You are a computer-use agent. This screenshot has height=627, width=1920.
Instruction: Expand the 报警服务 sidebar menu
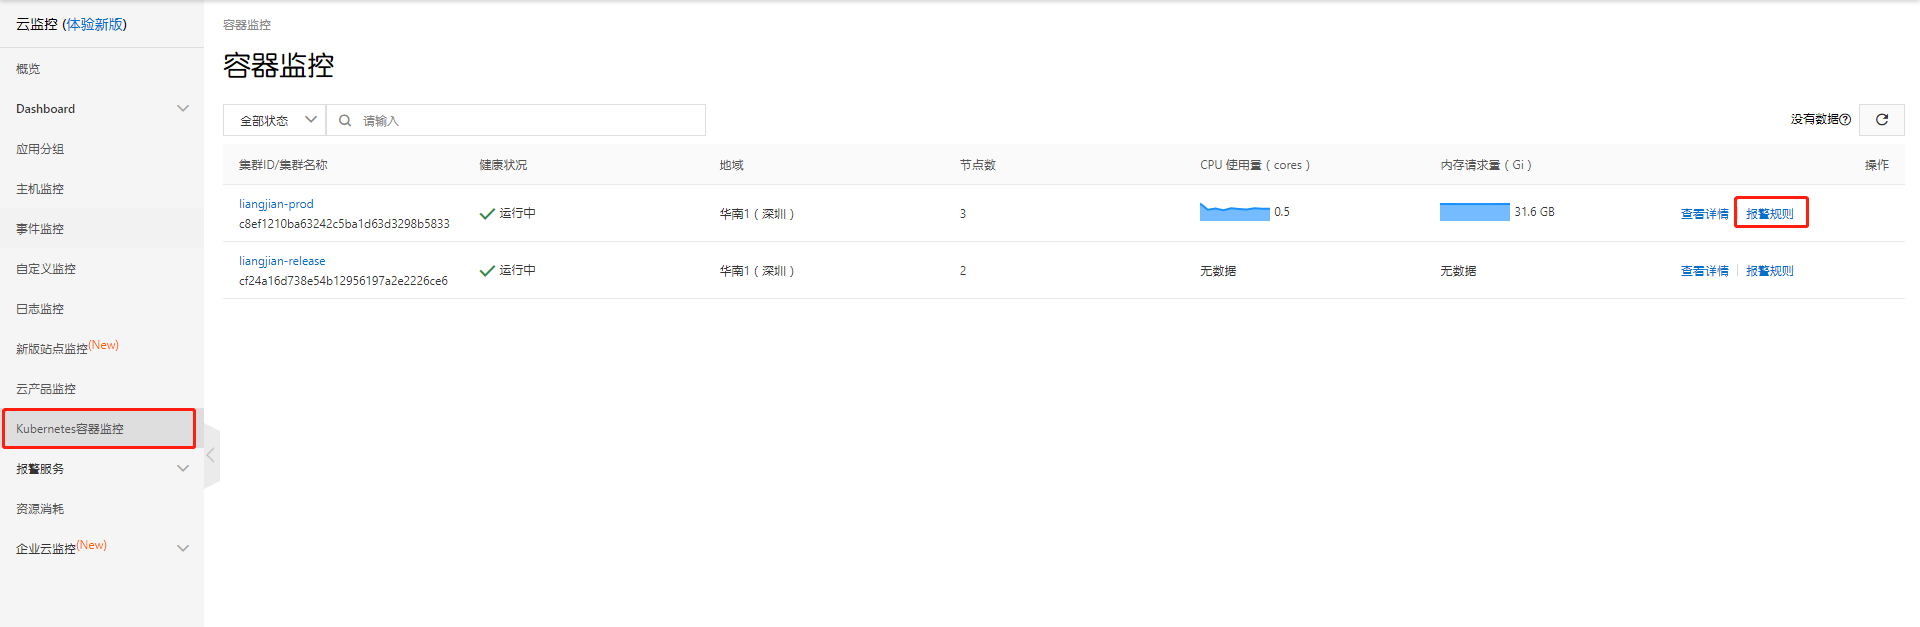(x=183, y=469)
